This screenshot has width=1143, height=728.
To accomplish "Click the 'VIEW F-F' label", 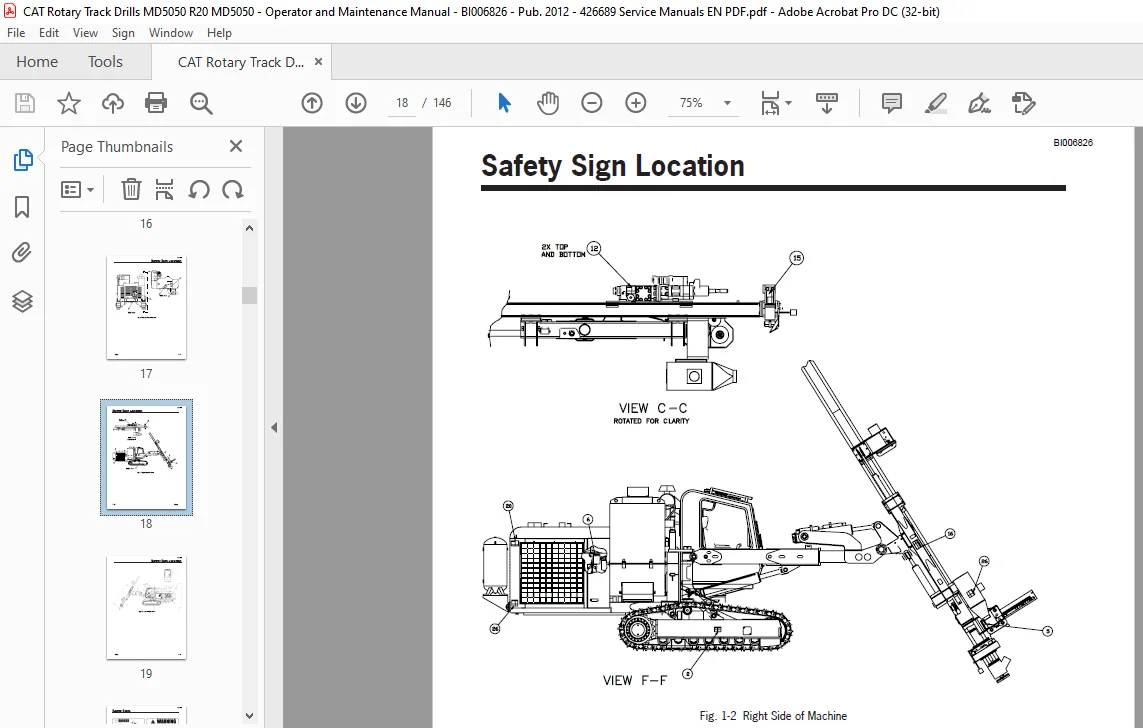I will tap(634, 681).
